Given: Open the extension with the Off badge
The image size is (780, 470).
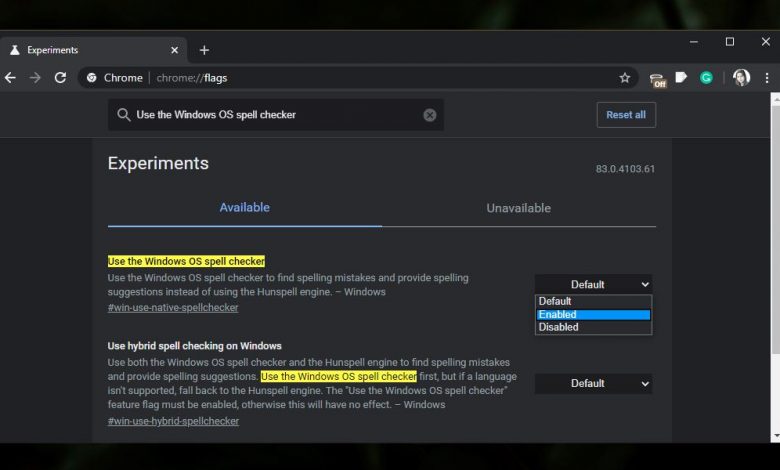Looking at the screenshot, I should 658,79.
